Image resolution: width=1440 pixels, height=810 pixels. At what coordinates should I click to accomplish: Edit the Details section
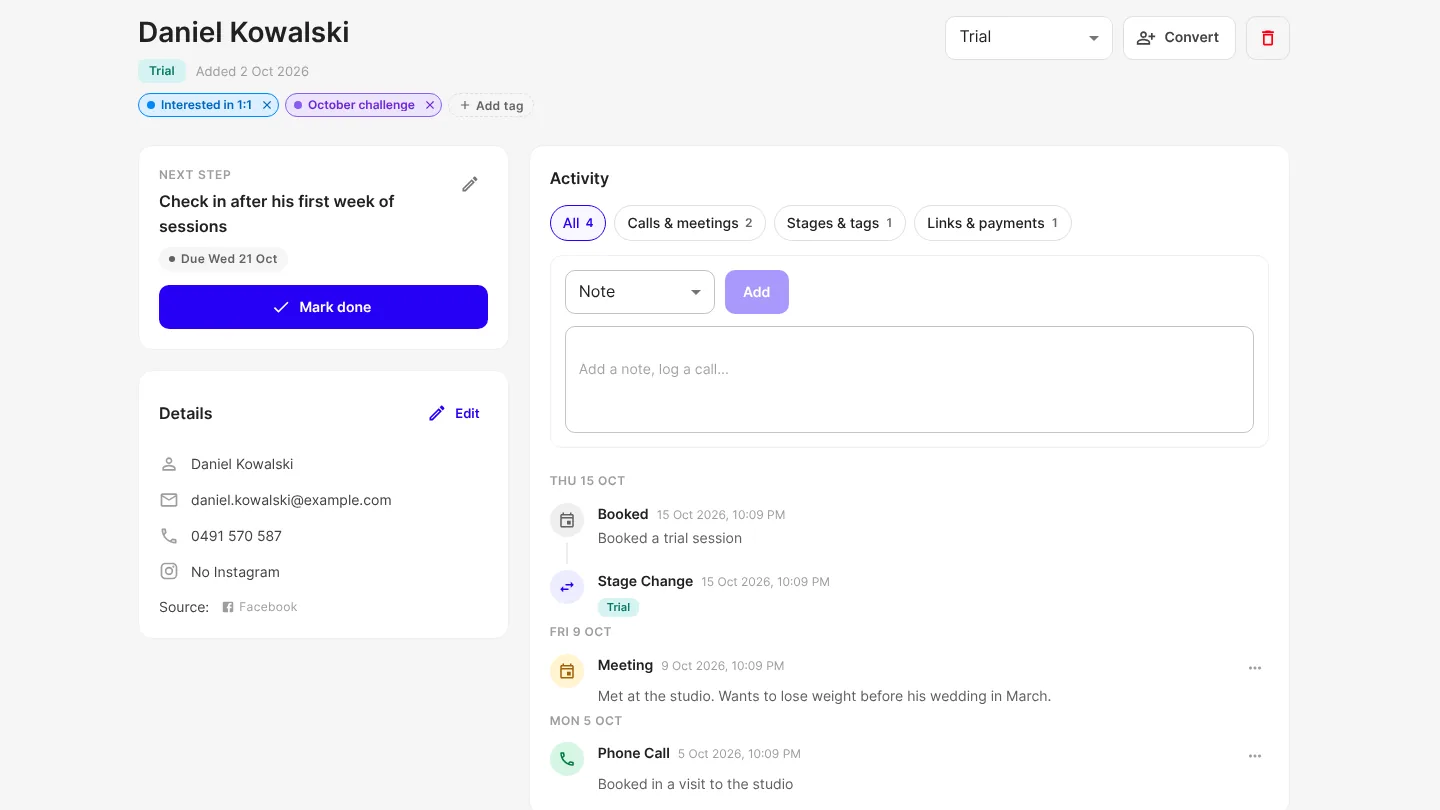tap(455, 414)
